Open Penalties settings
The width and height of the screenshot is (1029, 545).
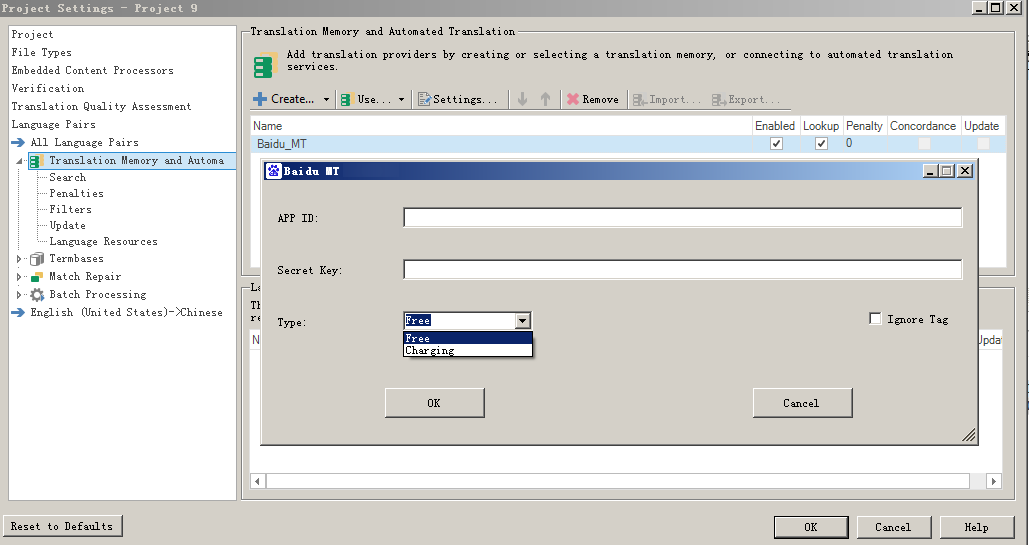(76, 193)
